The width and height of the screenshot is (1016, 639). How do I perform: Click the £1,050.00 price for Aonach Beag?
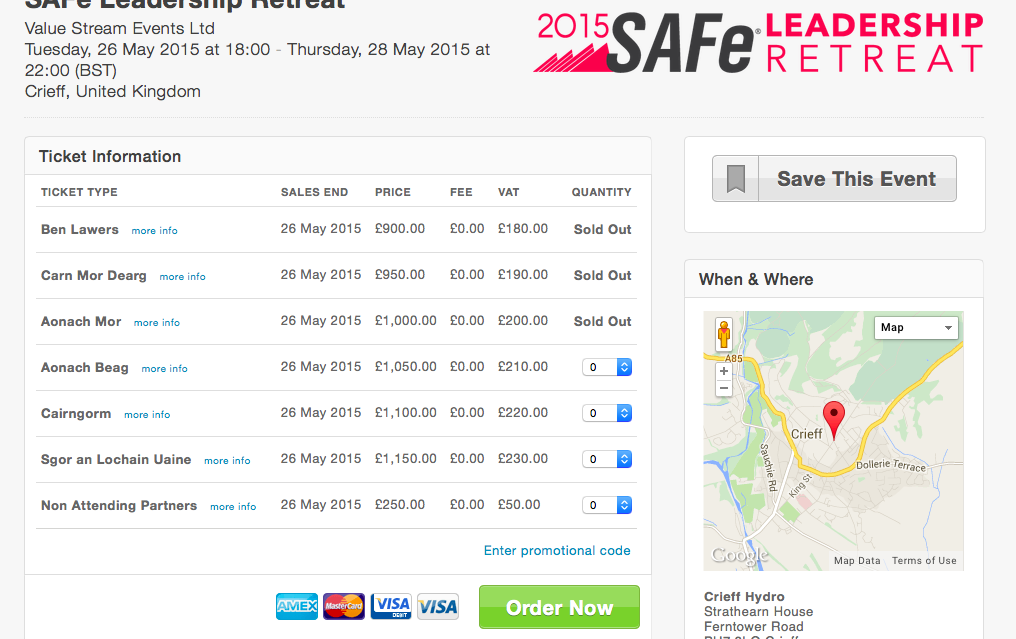(x=406, y=367)
